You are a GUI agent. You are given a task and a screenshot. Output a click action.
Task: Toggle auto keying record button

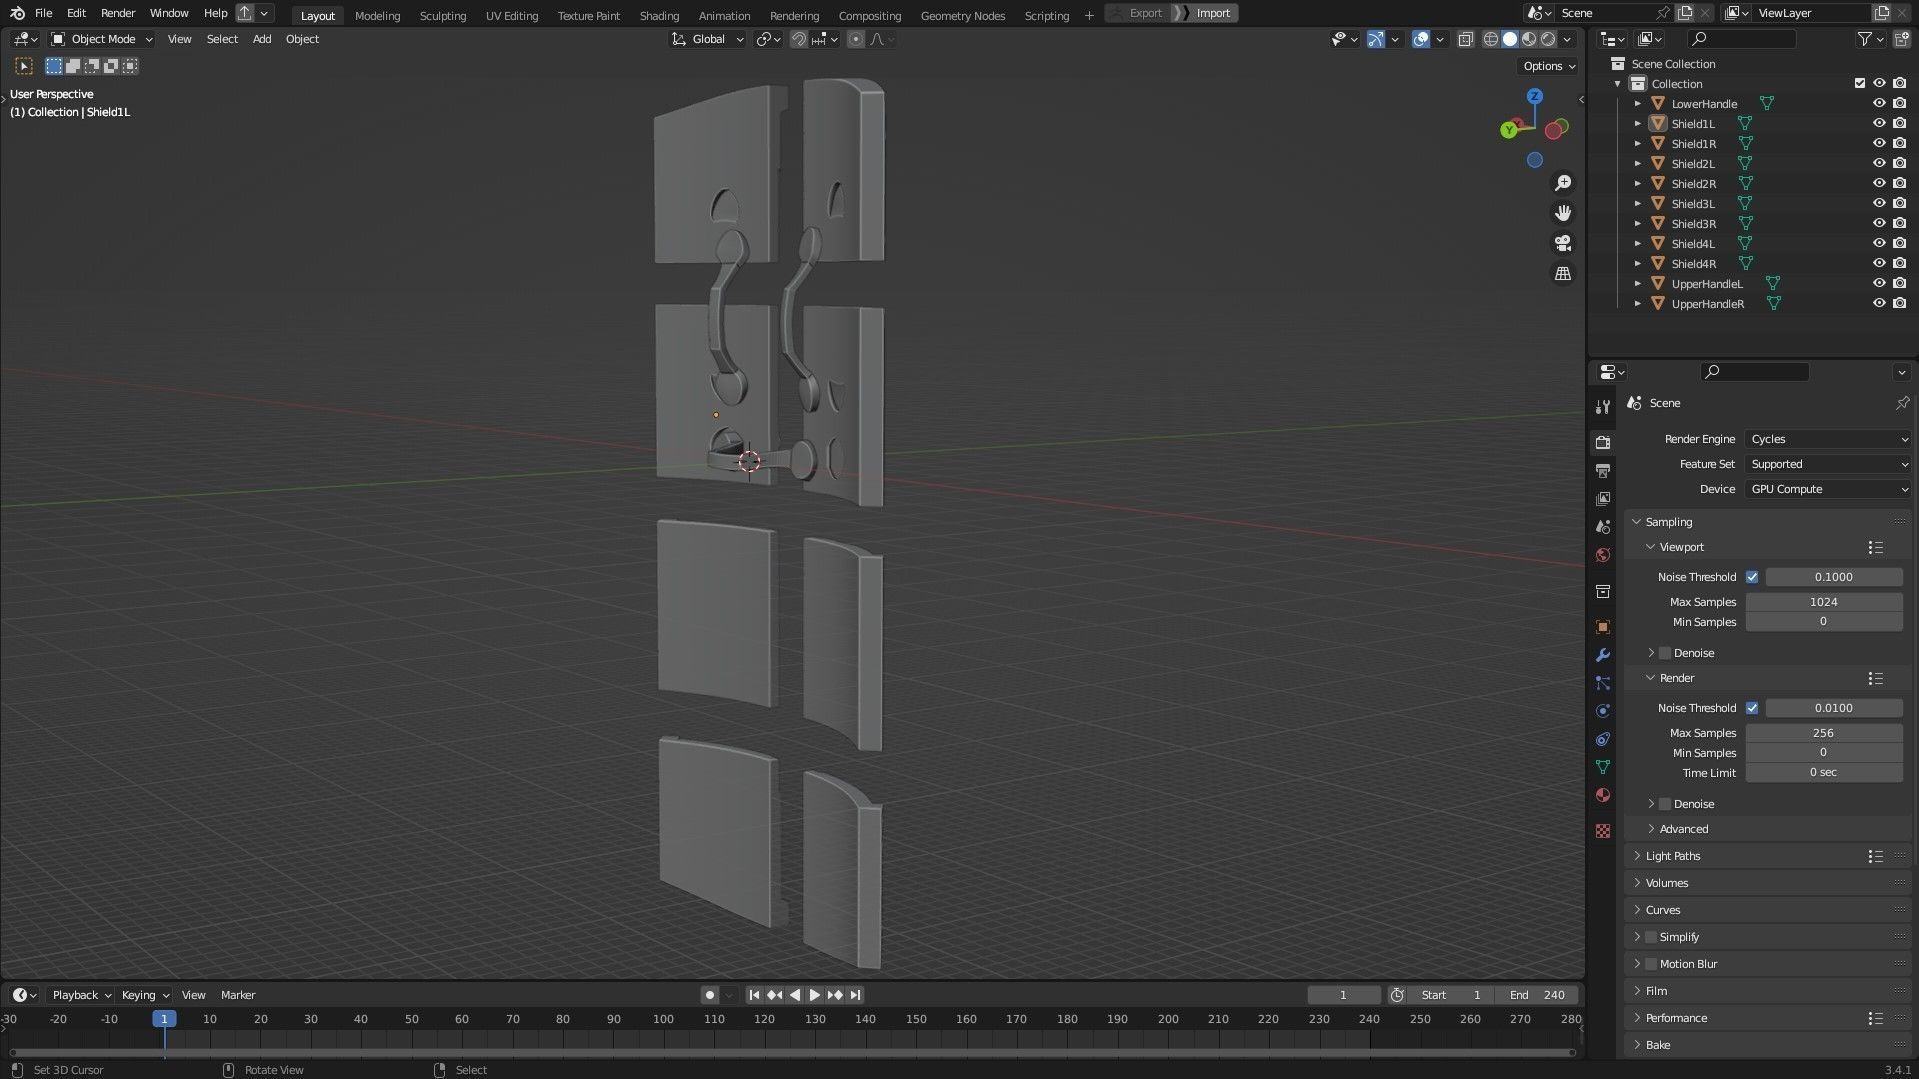pyautogui.click(x=709, y=995)
